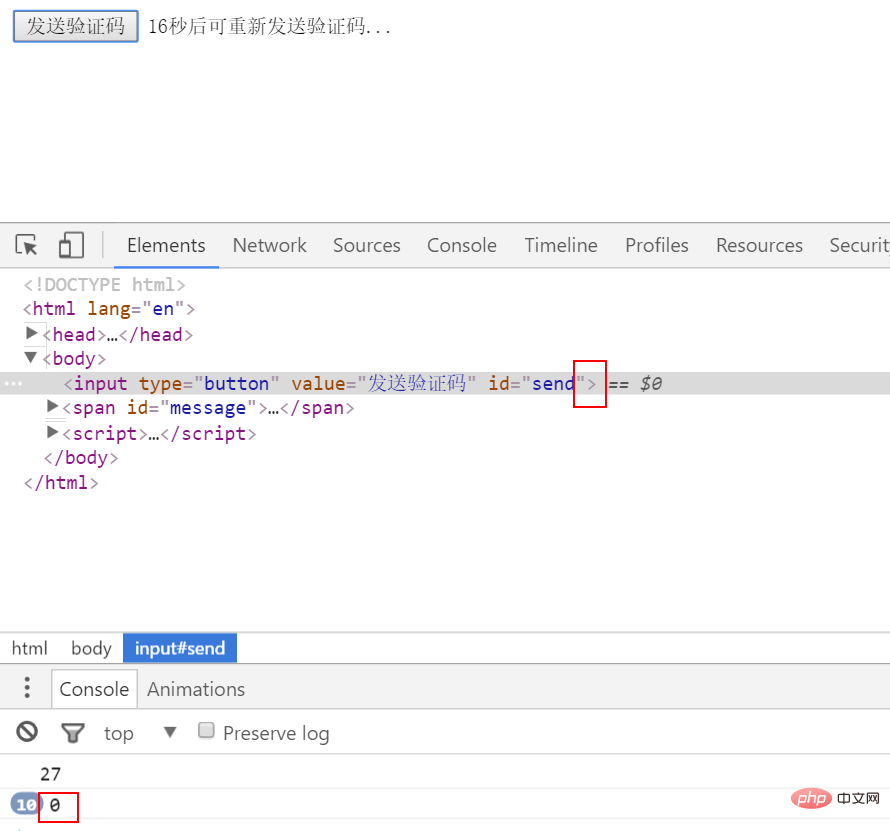This screenshot has height=831, width=890.
Task: Click the 发送验证码 button
Action: click(75, 26)
